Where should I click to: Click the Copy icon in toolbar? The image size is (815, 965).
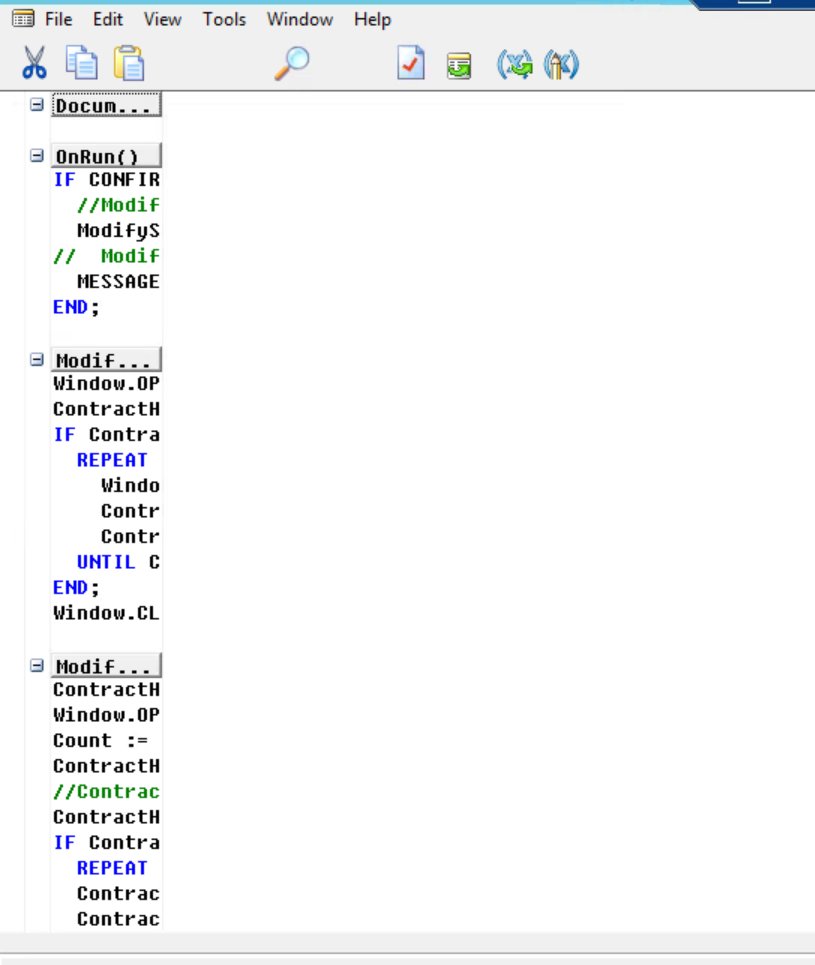tap(81, 63)
